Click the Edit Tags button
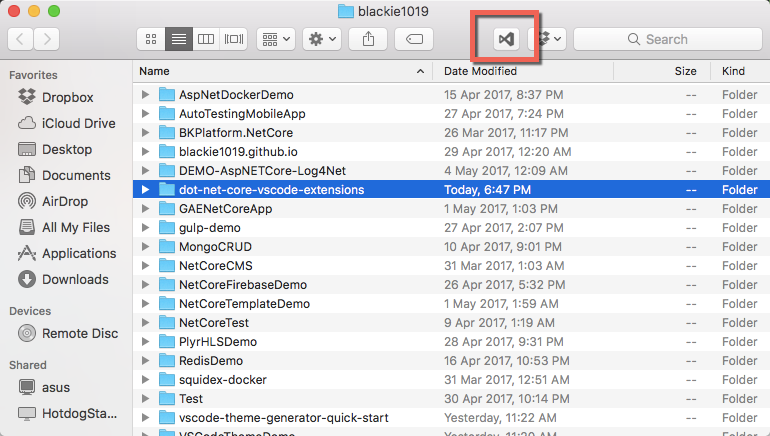This screenshot has height=436, width=770. [x=414, y=39]
